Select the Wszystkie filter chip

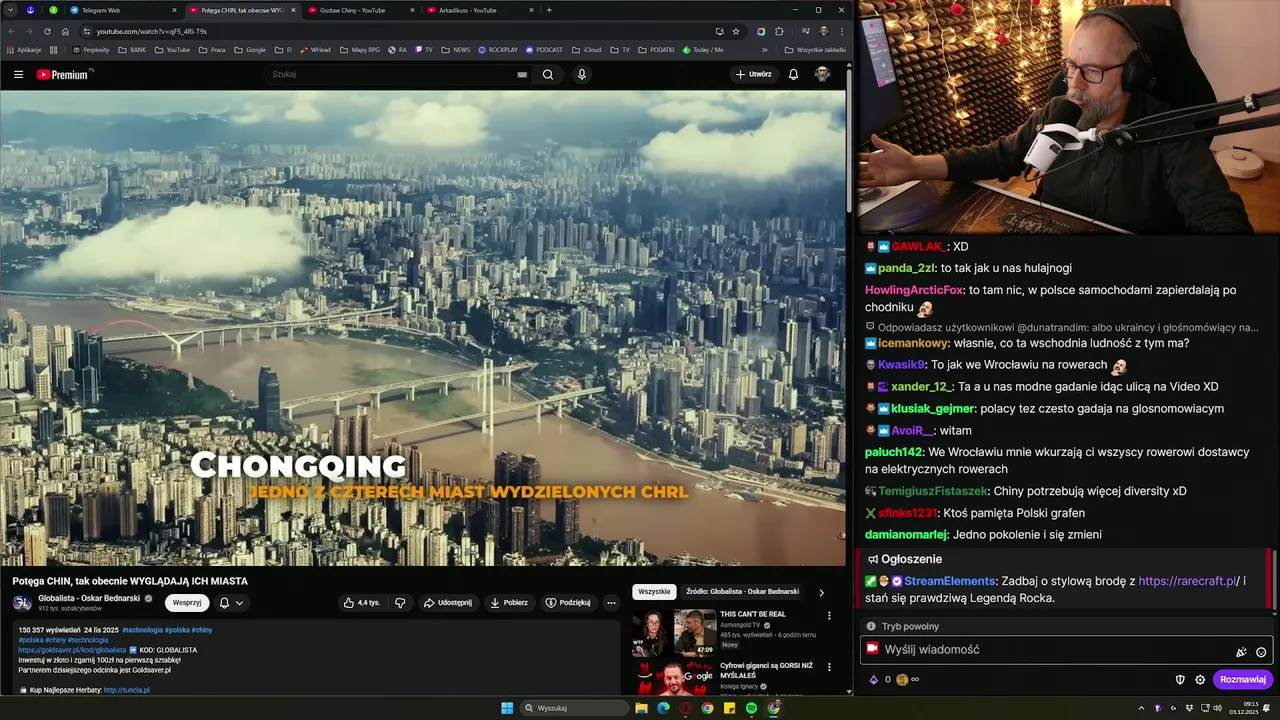(654, 592)
